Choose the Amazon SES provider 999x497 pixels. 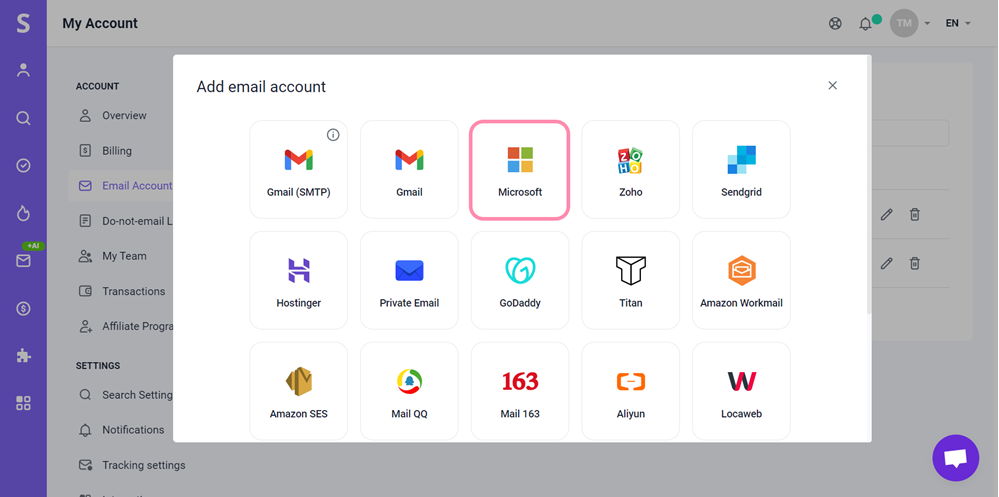pyautogui.click(x=298, y=391)
